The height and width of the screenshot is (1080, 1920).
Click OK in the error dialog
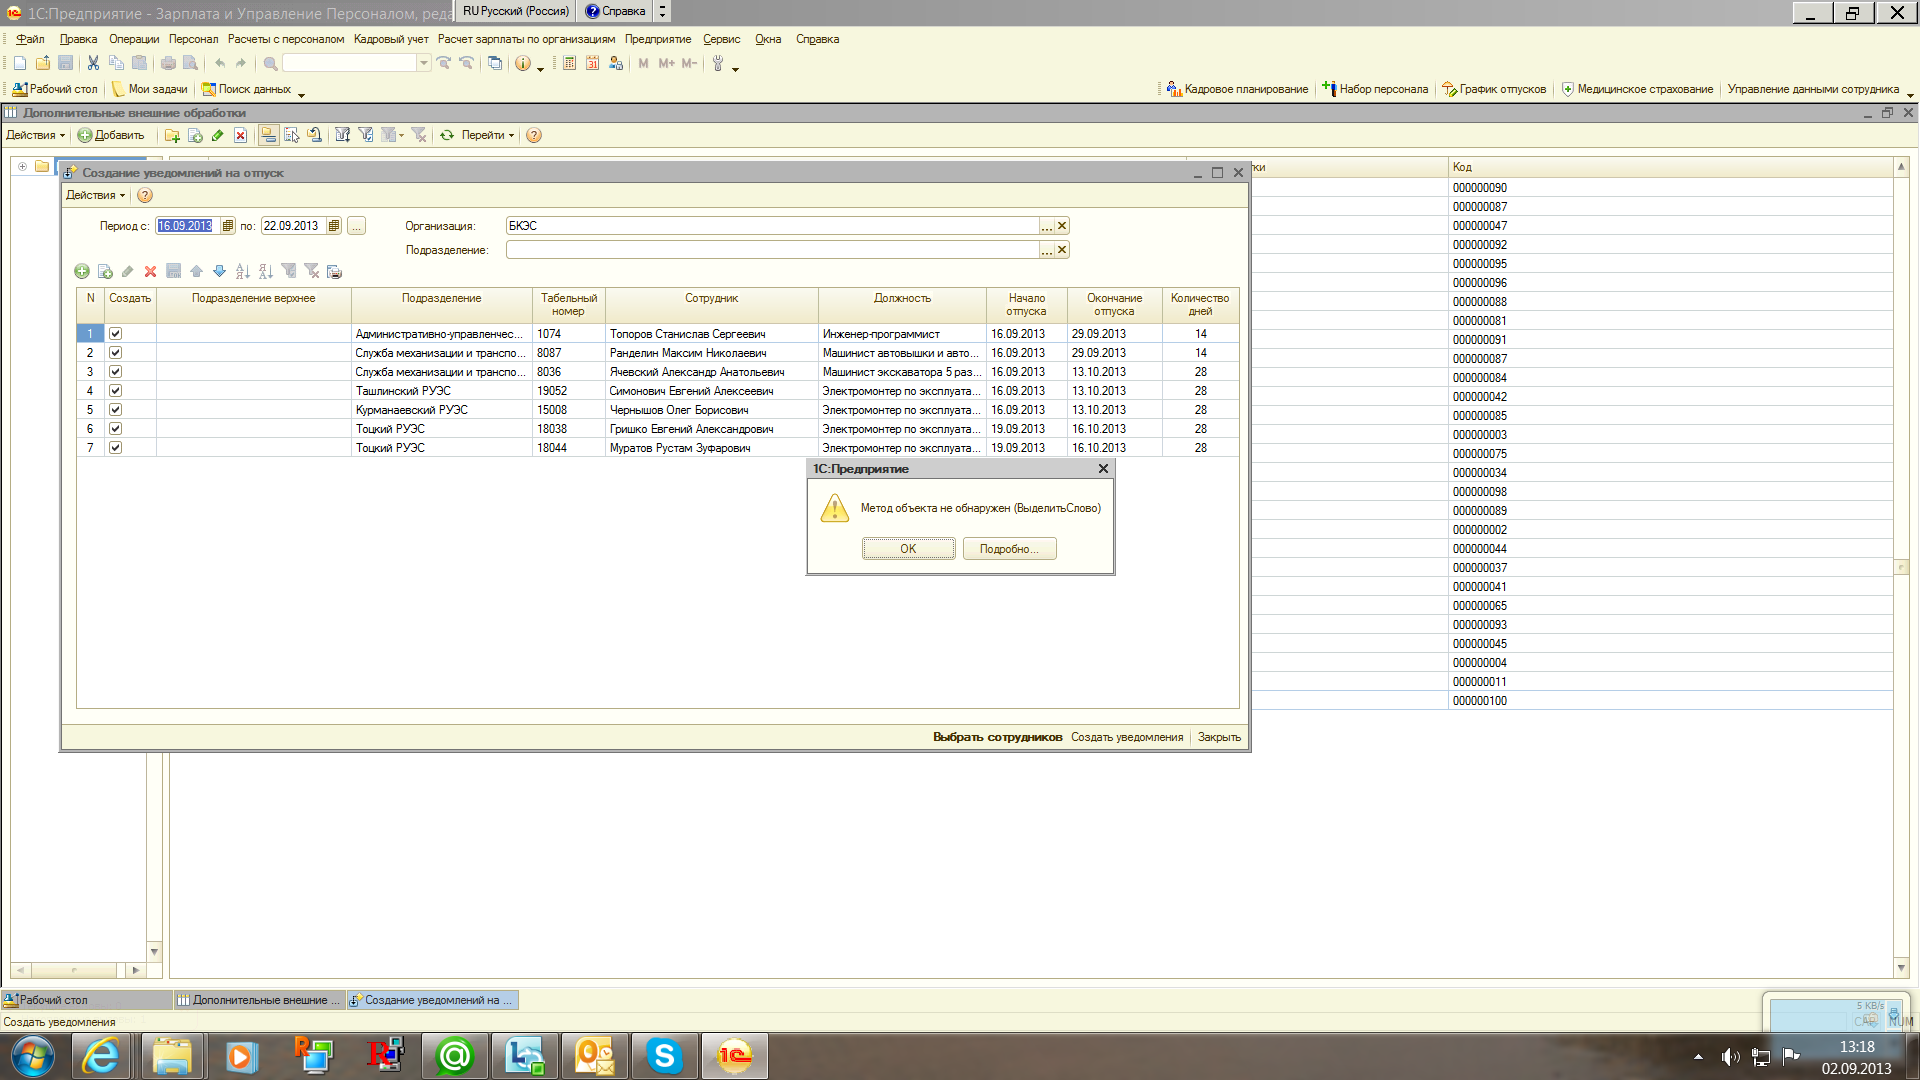[908, 549]
